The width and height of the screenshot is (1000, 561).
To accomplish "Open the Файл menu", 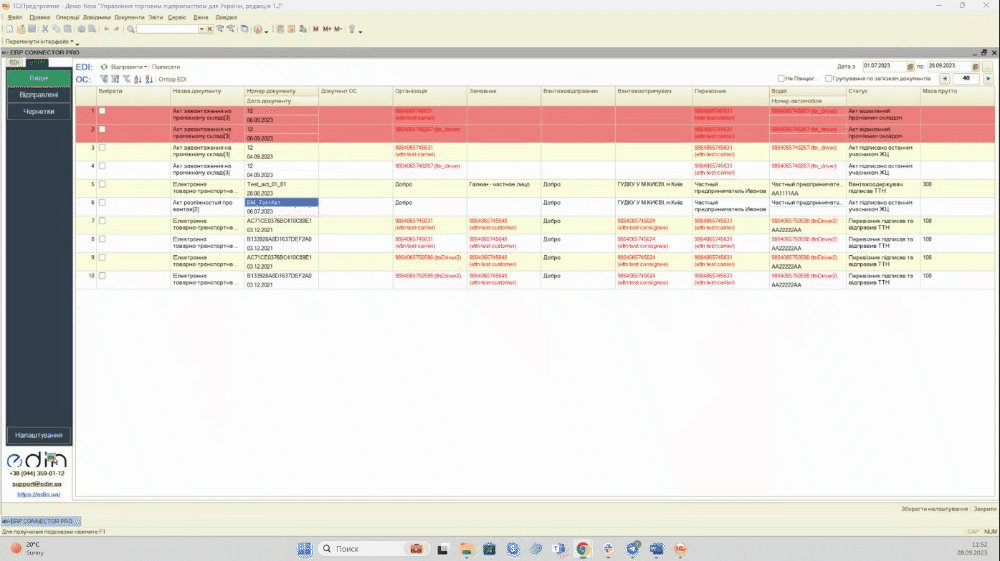I will (x=15, y=17).
